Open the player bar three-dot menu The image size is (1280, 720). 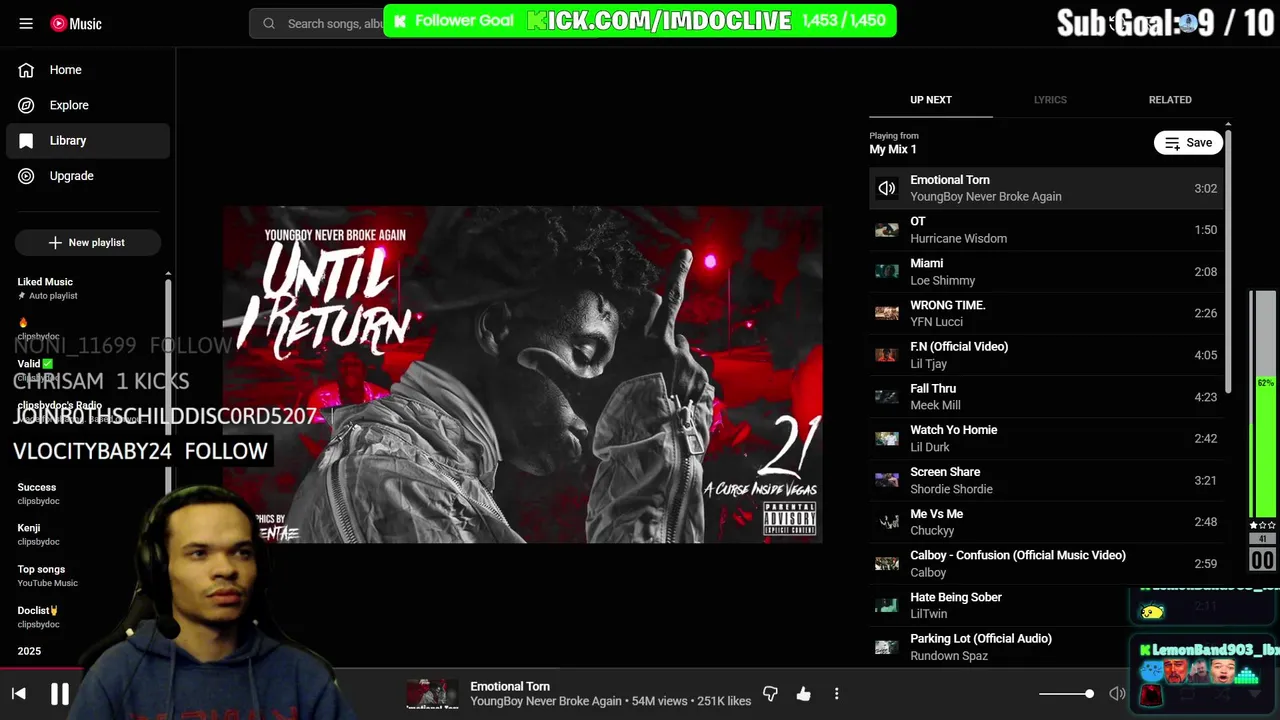tap(837, 693)
